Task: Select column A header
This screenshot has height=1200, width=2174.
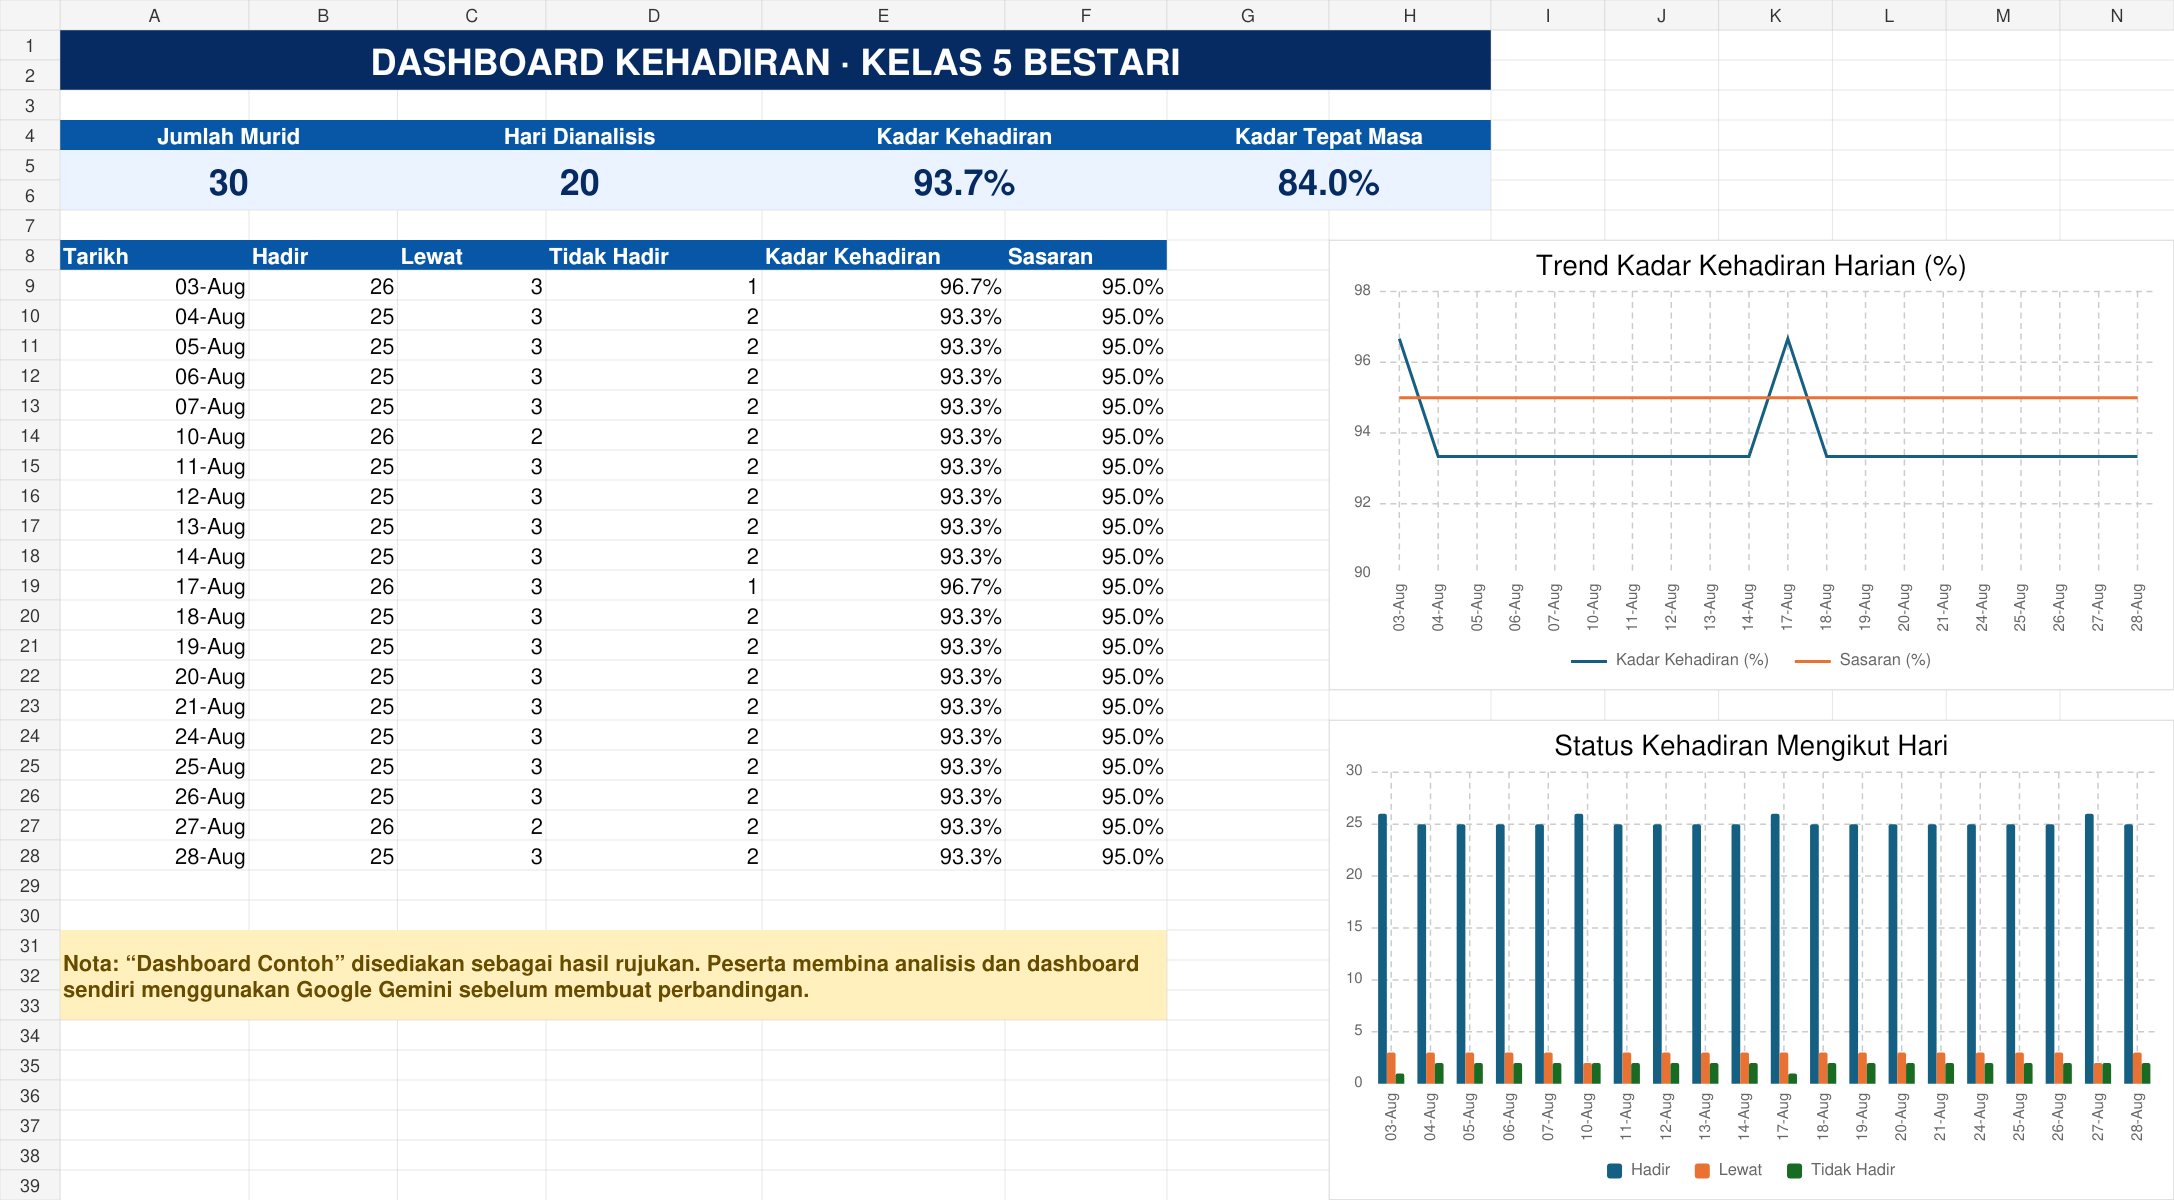Action: click(x=154, y=15)
